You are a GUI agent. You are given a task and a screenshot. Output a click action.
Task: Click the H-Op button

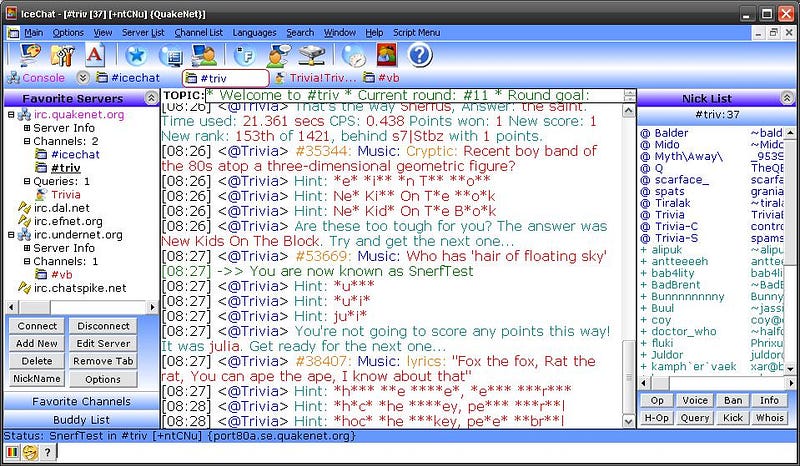point(657,418)
